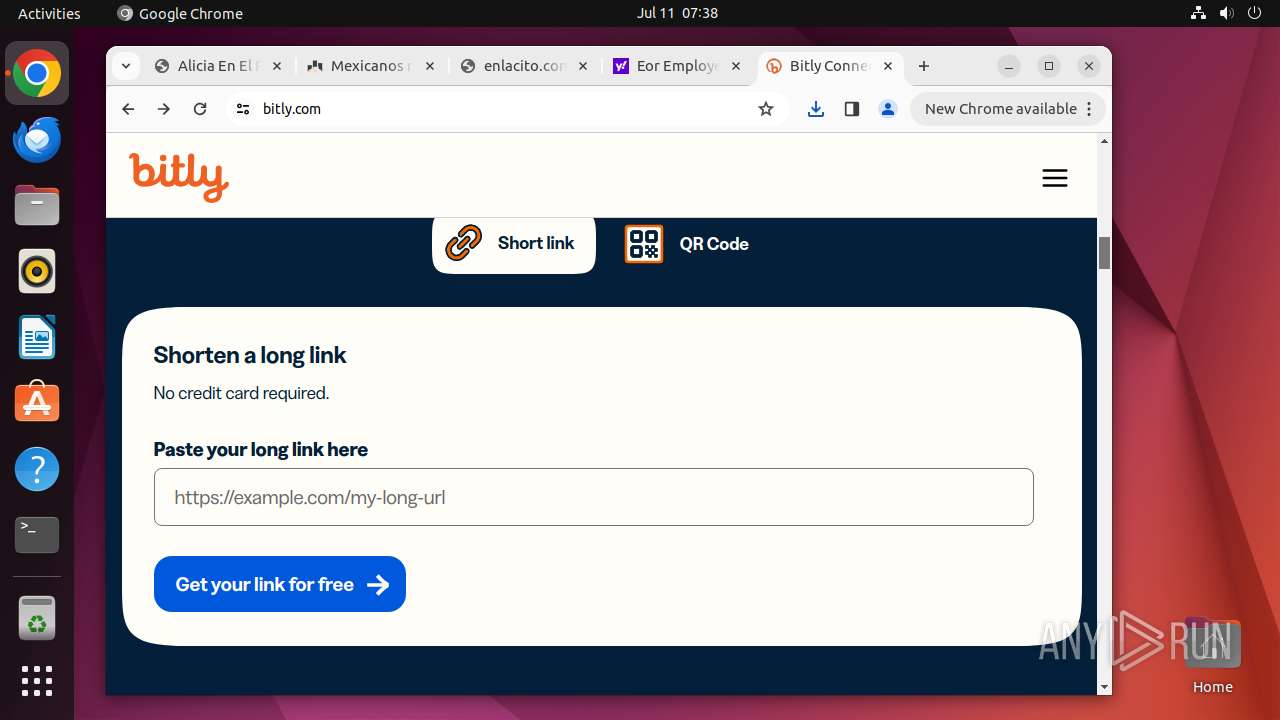The image size is (1280, 720).
Task: Open the volume icon in system tray
Action: pos(1226,13)
